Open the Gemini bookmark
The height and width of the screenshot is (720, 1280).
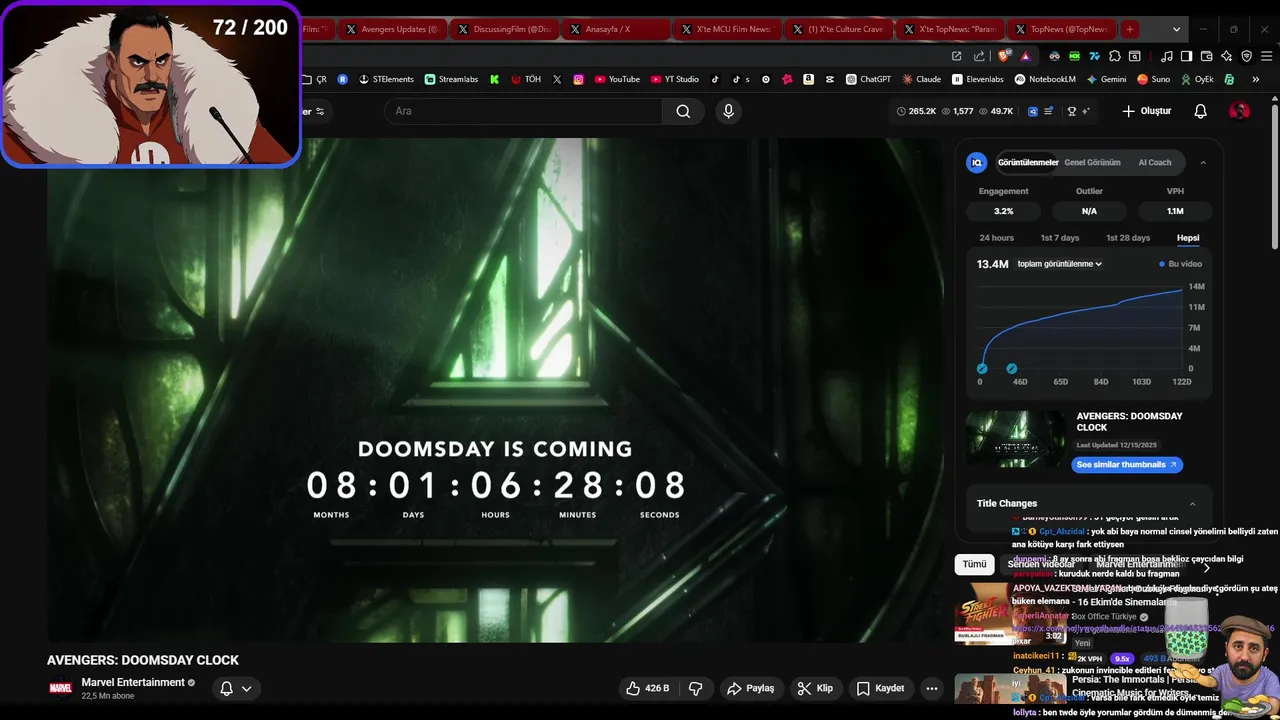point(1106,79)
